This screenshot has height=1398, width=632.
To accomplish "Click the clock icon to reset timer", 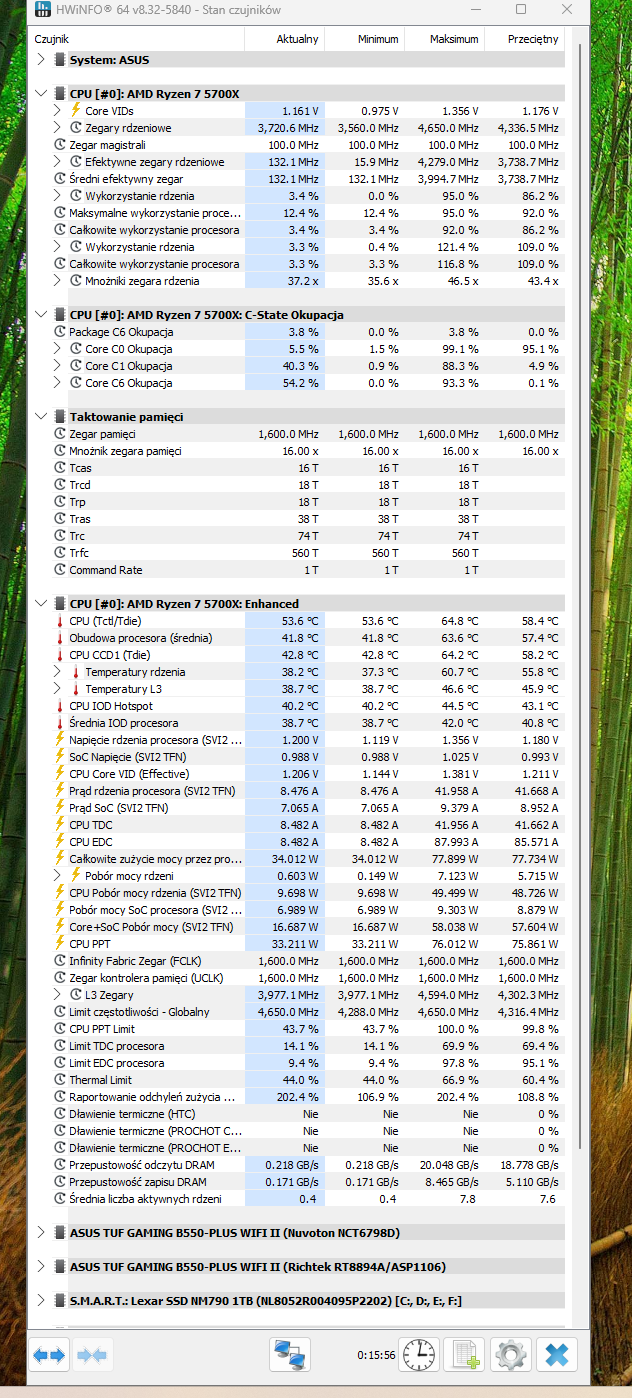I will tap(420, 1355).
